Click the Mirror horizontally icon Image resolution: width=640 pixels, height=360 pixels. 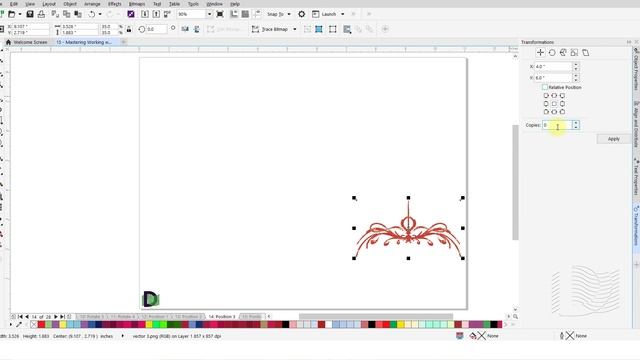pos(185,29)
